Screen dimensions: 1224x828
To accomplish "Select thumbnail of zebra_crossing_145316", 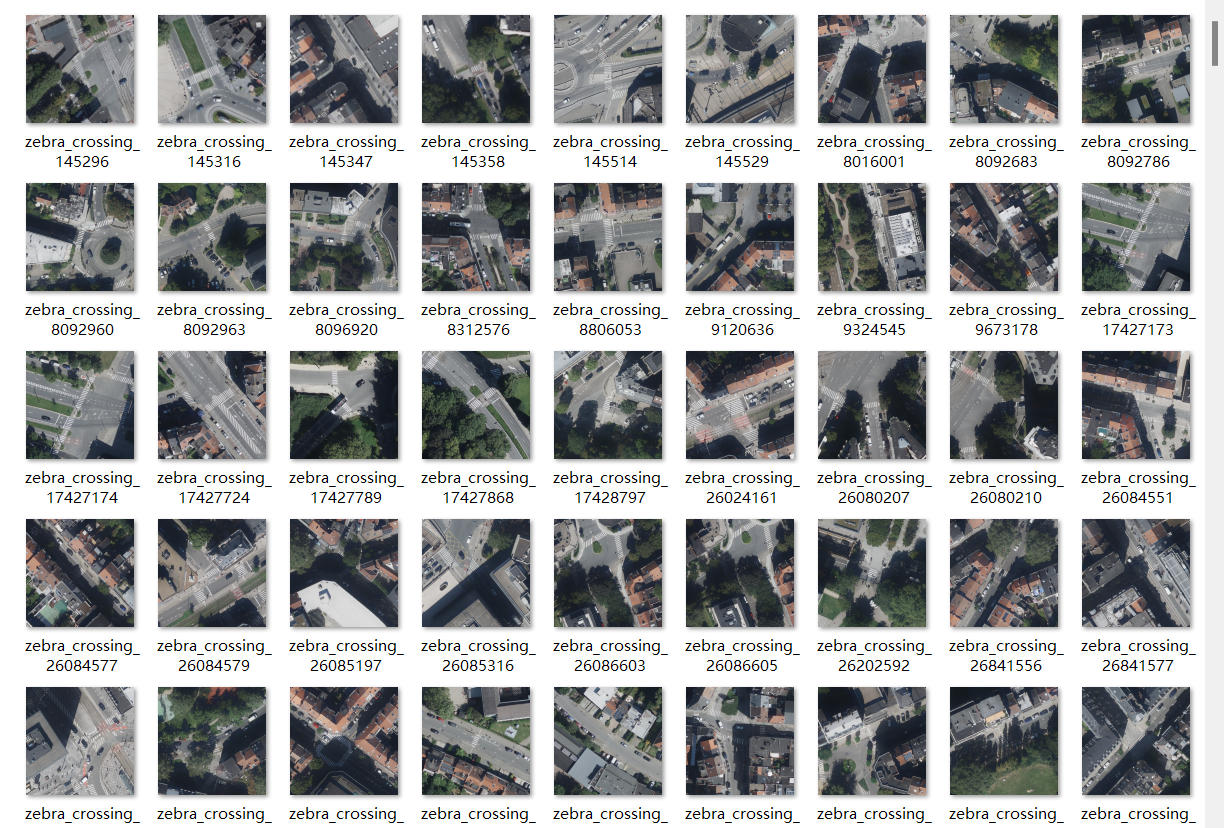I will (212, 69).
